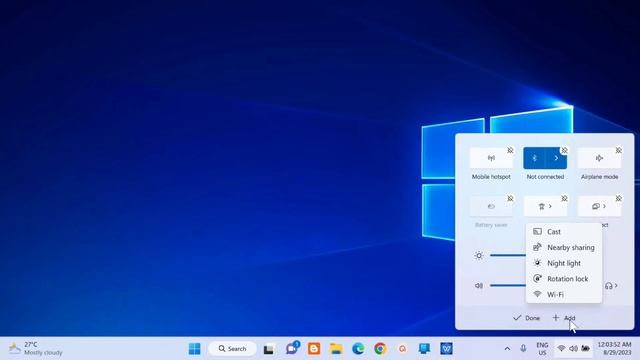
Task: Switch ENG US input language
Action: pyautogui.click(x=542, y=349)
